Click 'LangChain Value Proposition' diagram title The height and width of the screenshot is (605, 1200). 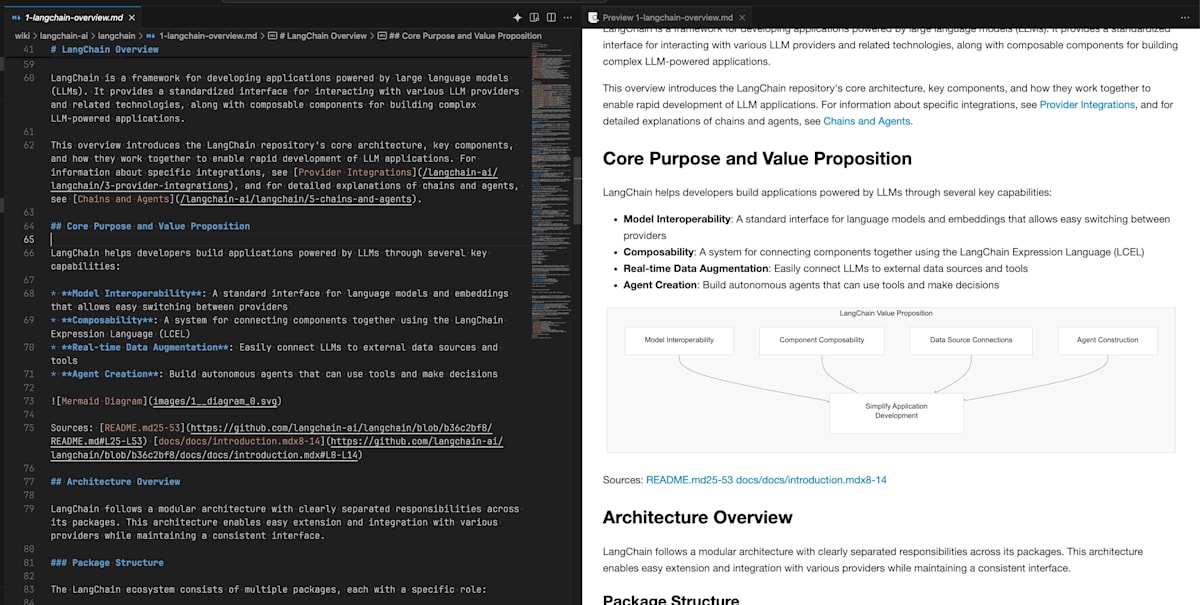tap(886, 313)
